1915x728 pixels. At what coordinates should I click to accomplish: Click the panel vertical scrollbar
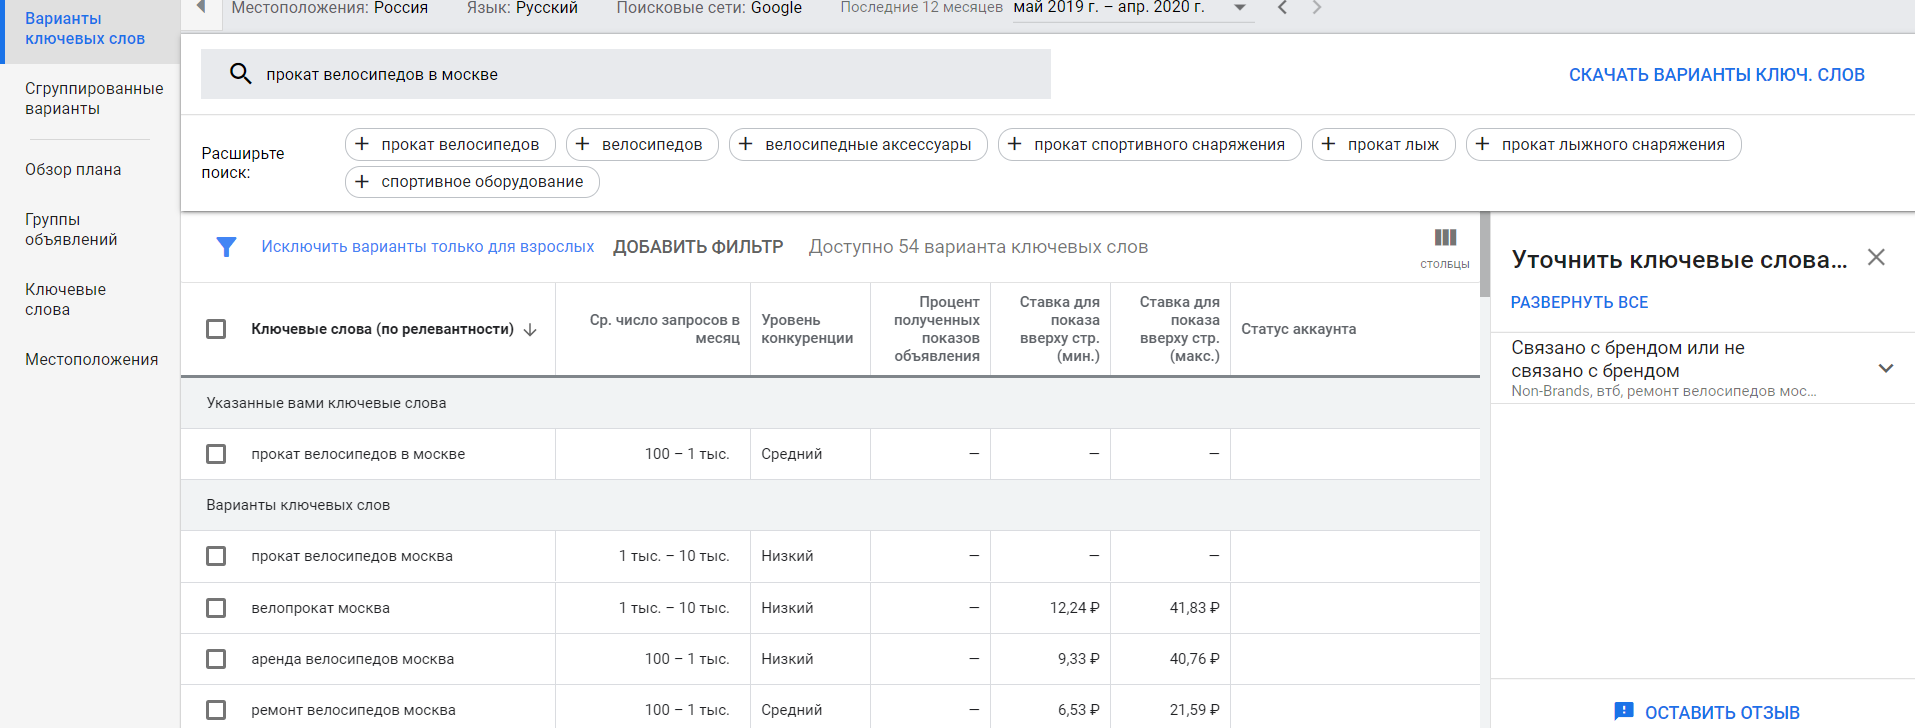tap(1485, 255)
